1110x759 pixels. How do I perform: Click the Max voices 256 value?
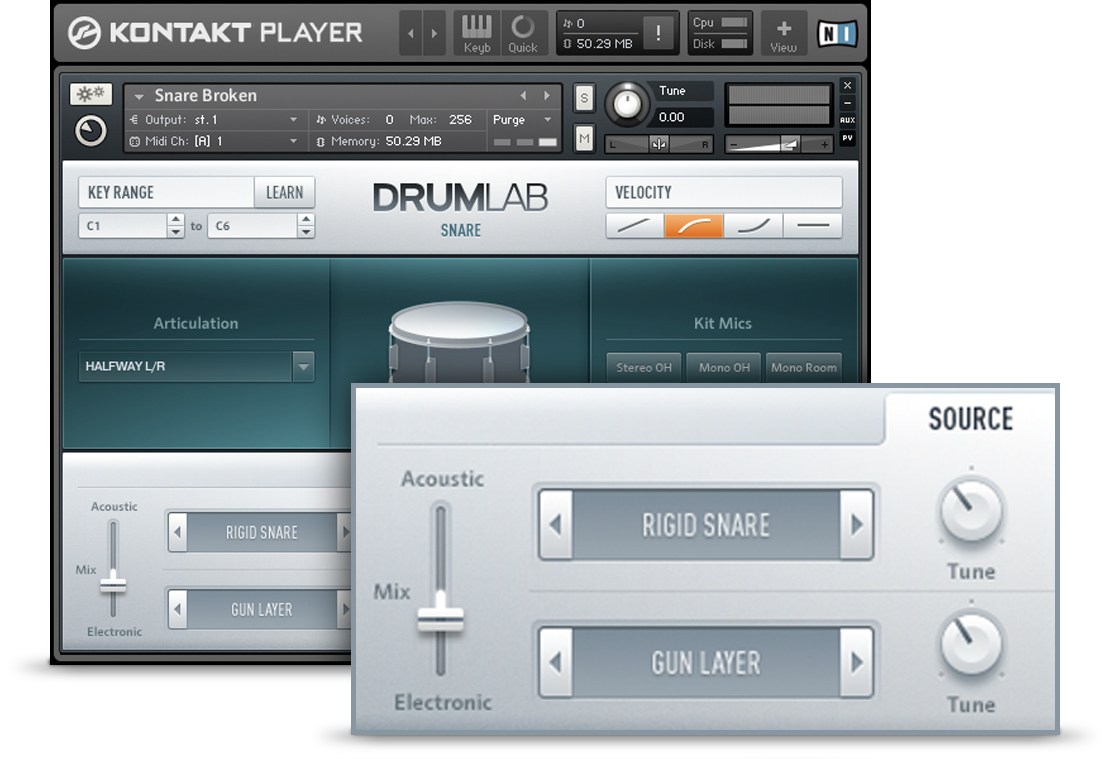460,120
